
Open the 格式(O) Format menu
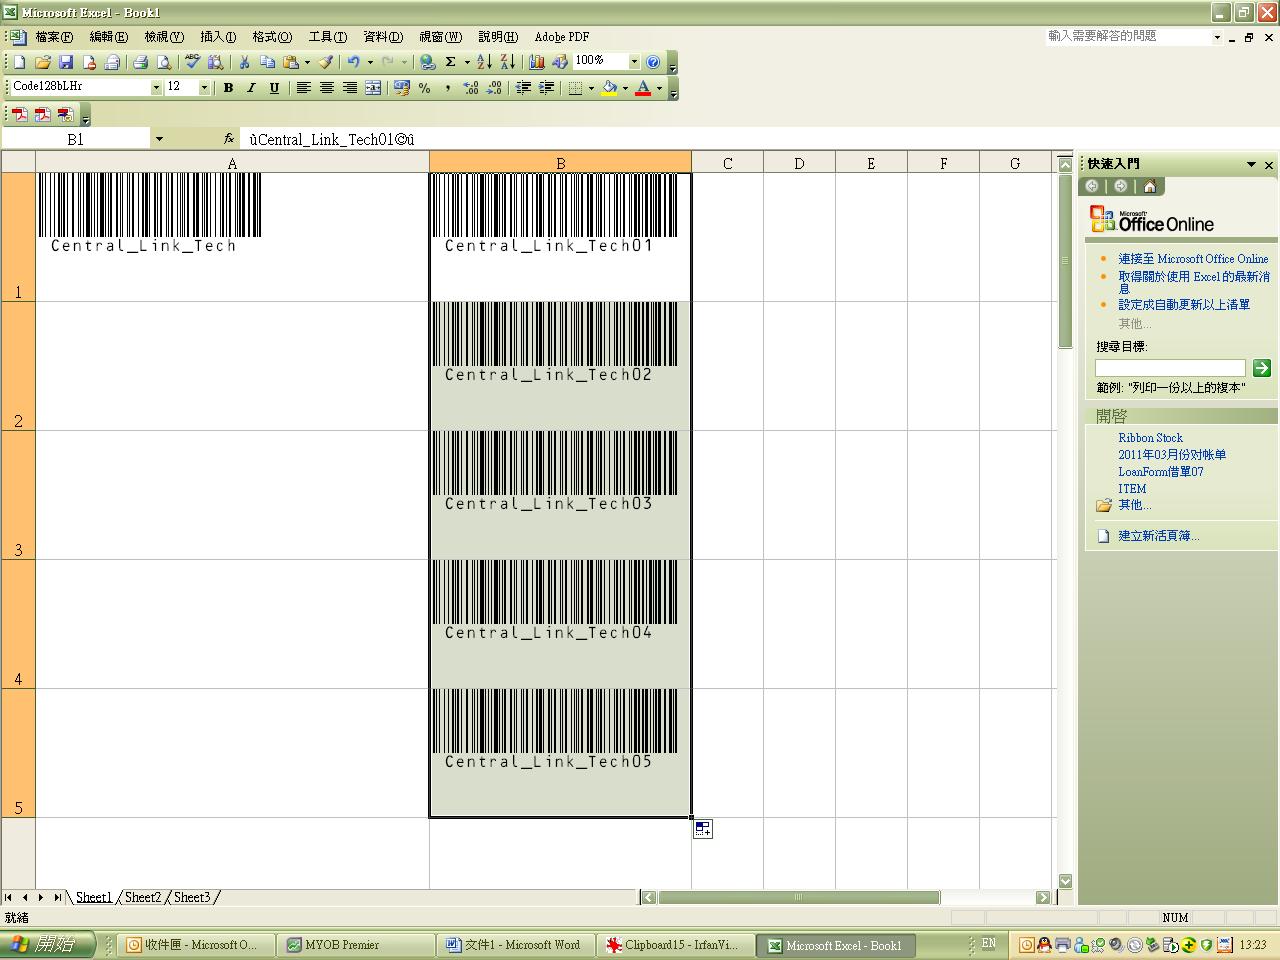coord(272,37)
